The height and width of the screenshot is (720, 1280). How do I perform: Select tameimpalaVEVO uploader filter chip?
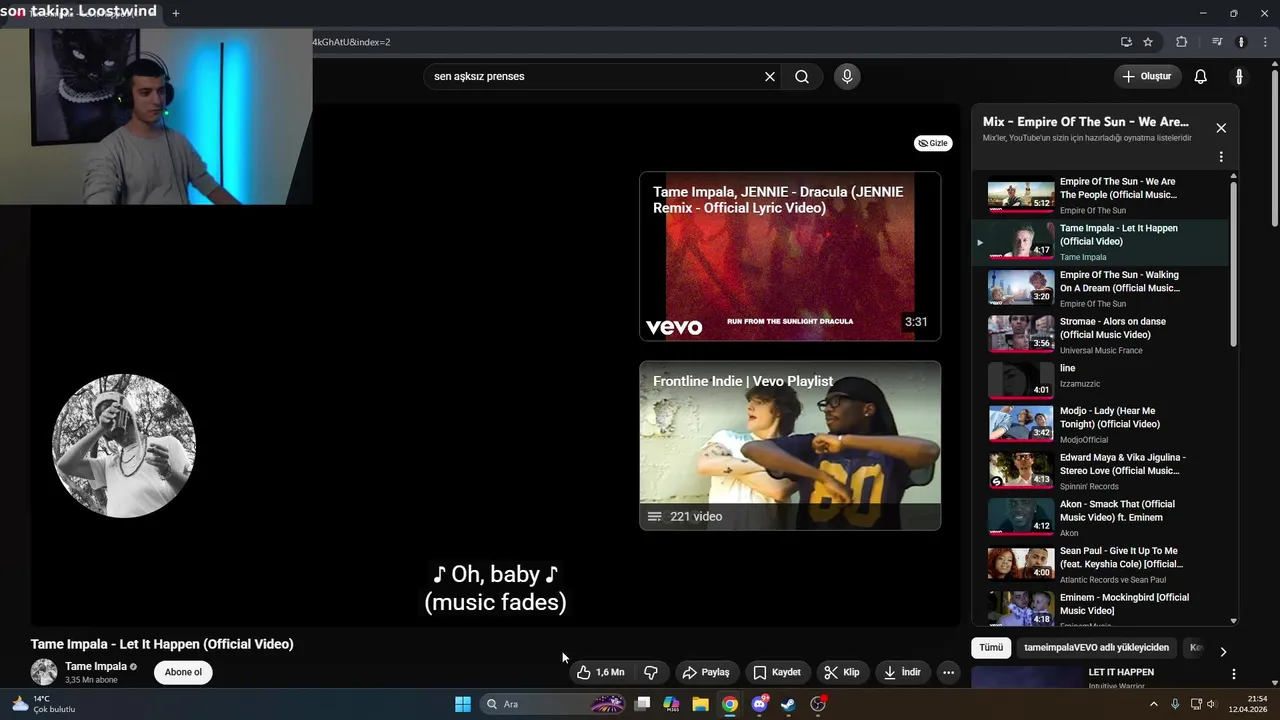click(1096, 648)
